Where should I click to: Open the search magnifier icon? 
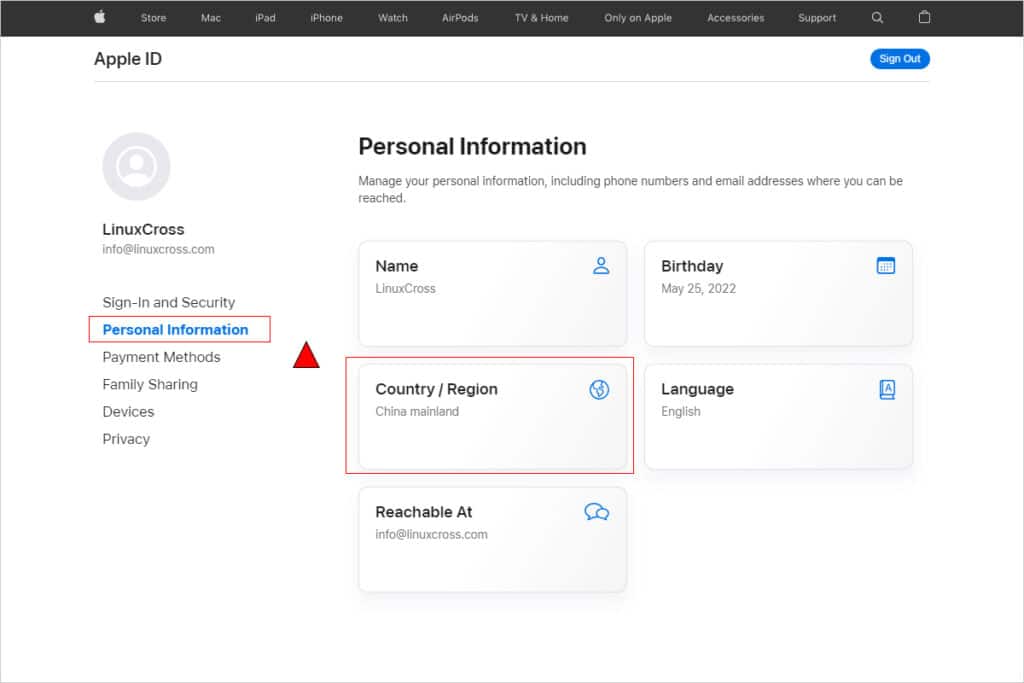pos(877,18)
